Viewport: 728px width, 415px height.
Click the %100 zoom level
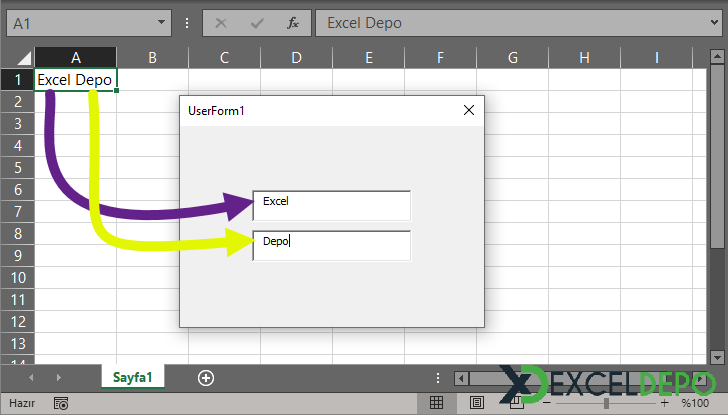[x=695, y=403]
